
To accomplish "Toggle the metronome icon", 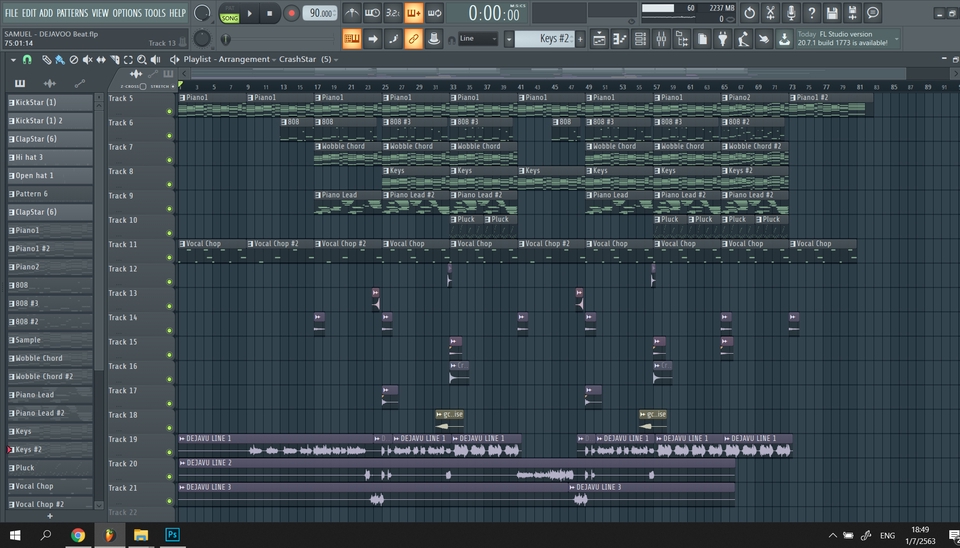I will click(351, 13).
